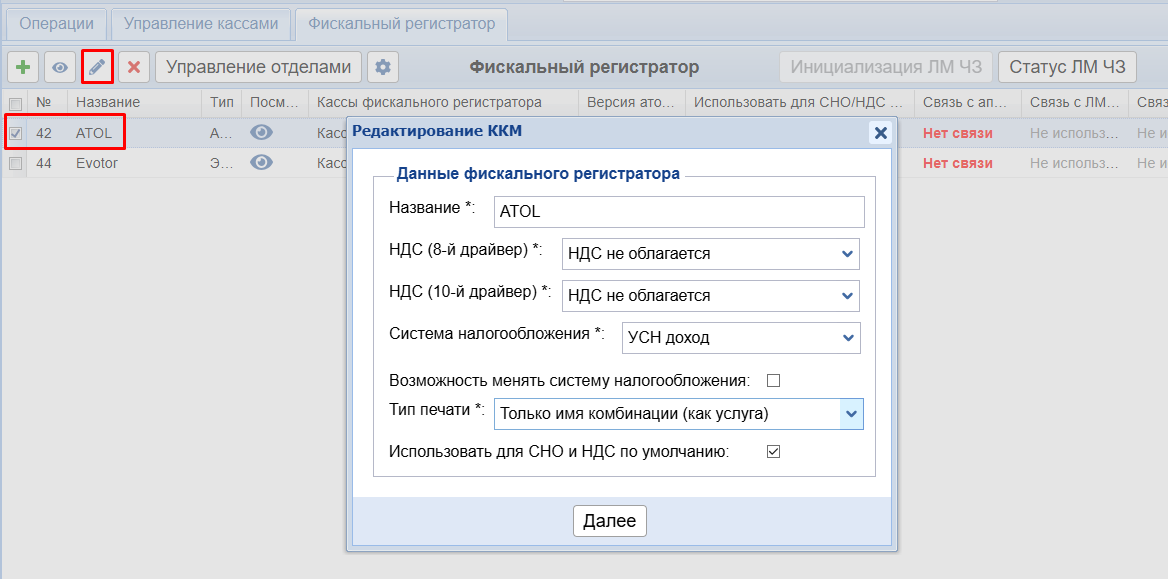Screen dimensions: 1168x579
Task: Open the Тип печати dropdown
Action: 678,413
